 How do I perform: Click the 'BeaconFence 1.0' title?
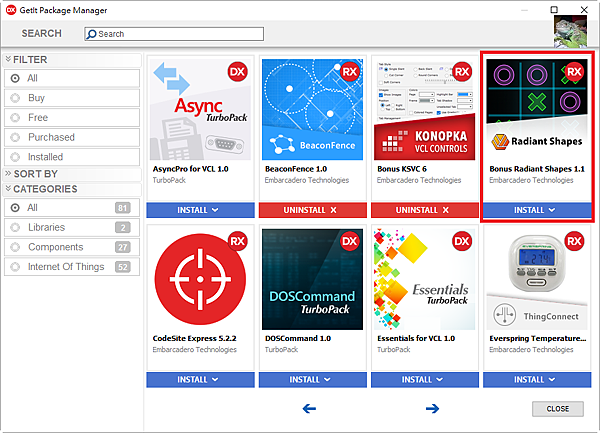point(296,169)
